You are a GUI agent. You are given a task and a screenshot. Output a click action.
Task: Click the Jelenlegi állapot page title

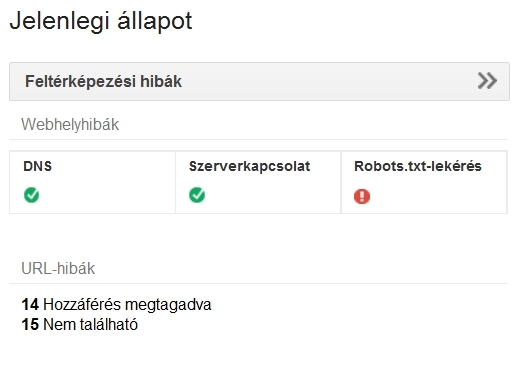point(101,21)
